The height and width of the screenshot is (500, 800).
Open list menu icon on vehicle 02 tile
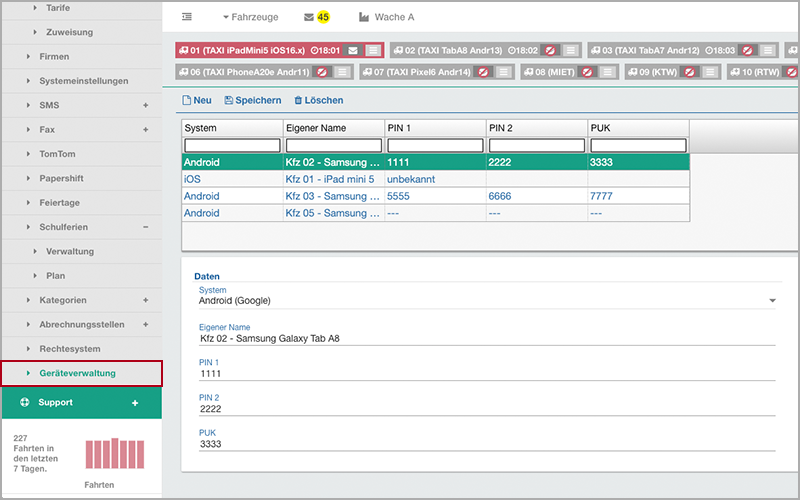pyautogui.click(x=570, y=50)
